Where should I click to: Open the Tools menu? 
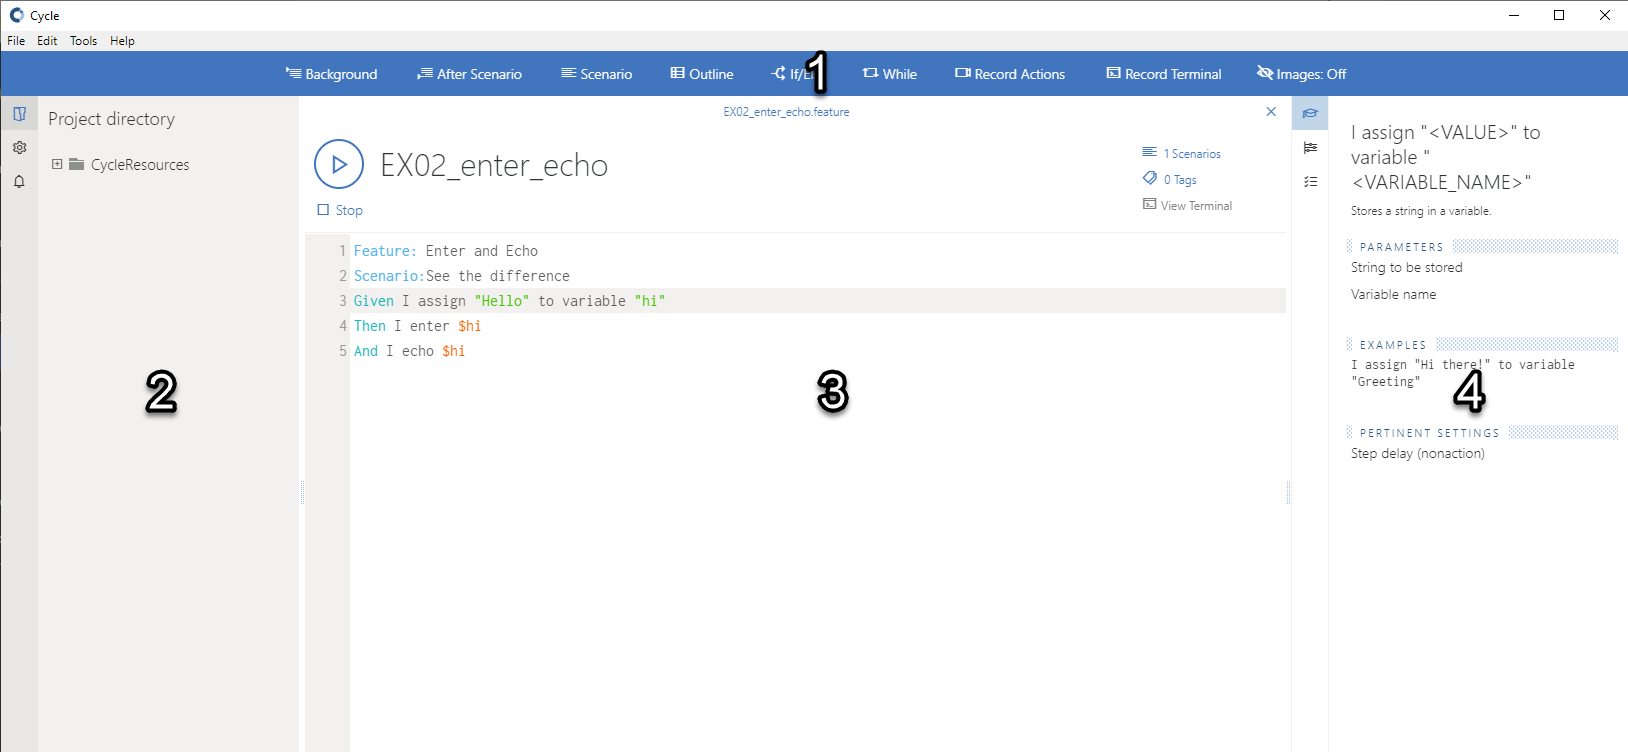[x=83, y=41]
